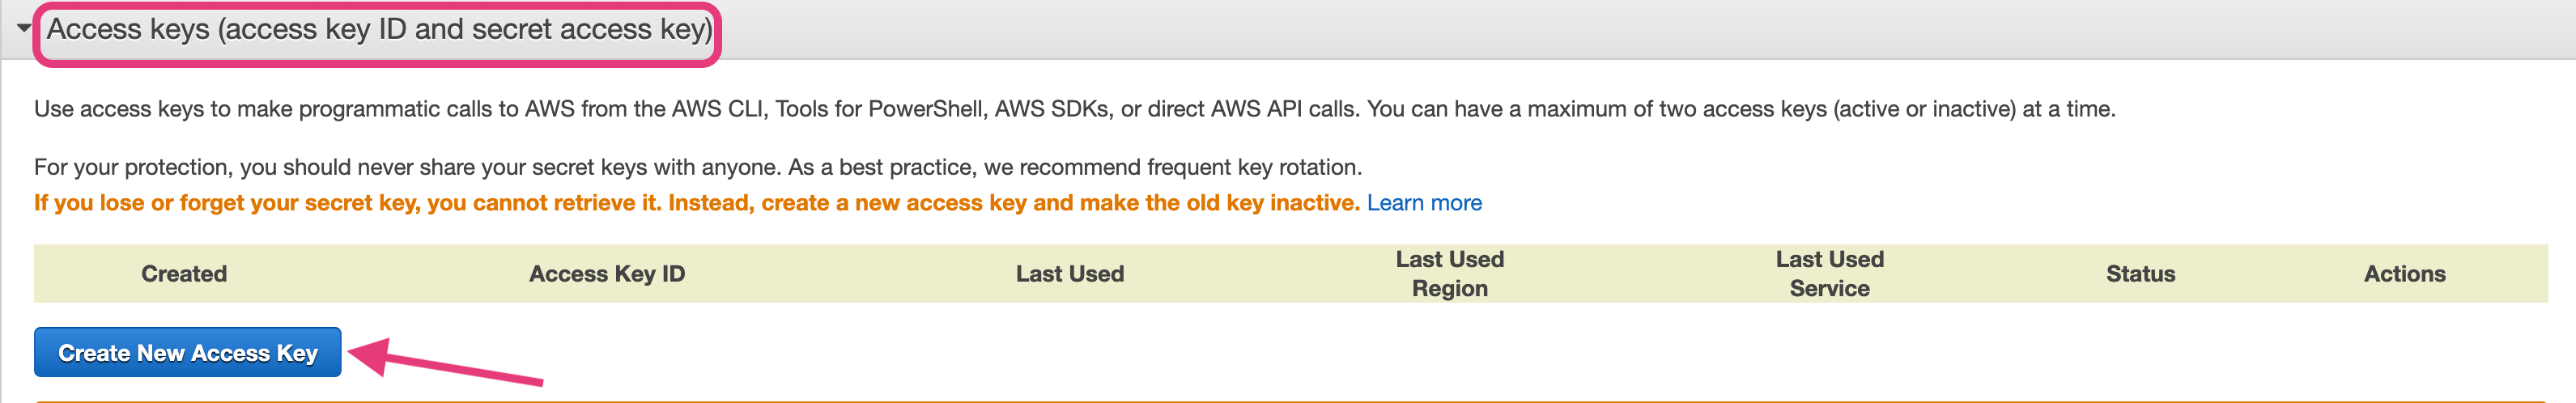Click the 'For your protection' key rotation text
Screen dimensions: 2576x403
[x=697, y=167]
